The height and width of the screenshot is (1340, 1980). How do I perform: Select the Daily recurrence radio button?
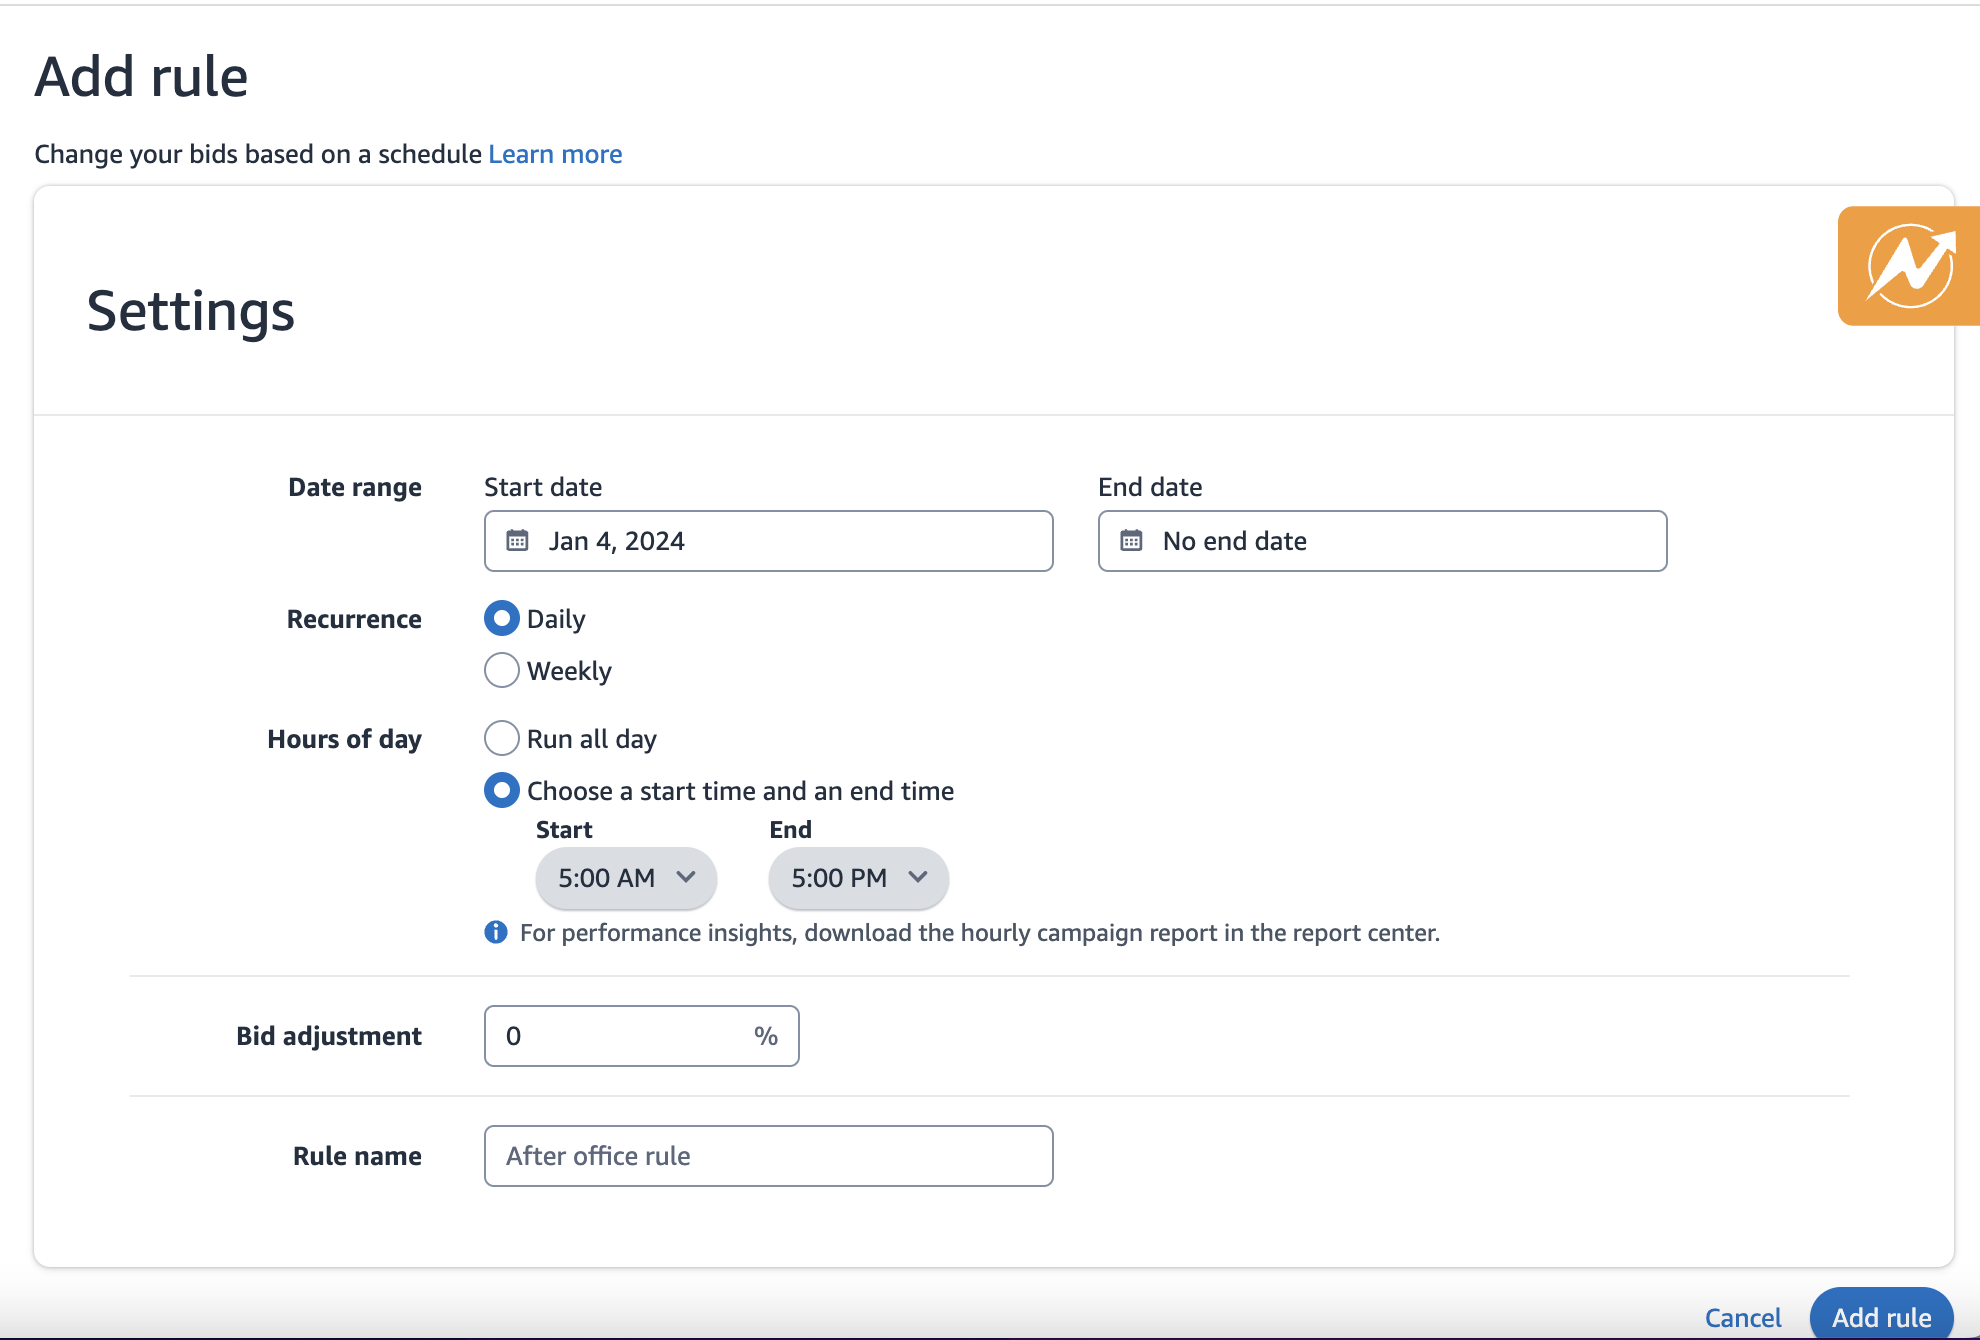point(502,618)
